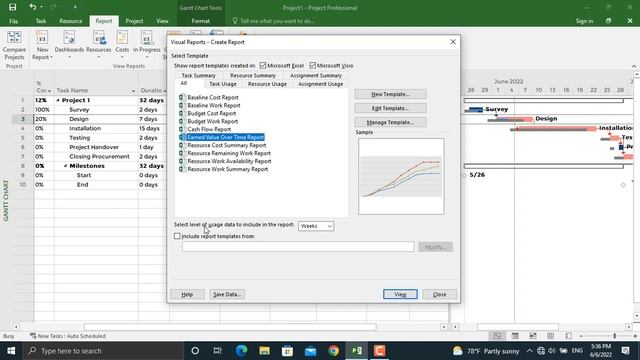The image size is (640, 360).
Task: Open Google Chrome from taskbar
Action: coord(333,351)
